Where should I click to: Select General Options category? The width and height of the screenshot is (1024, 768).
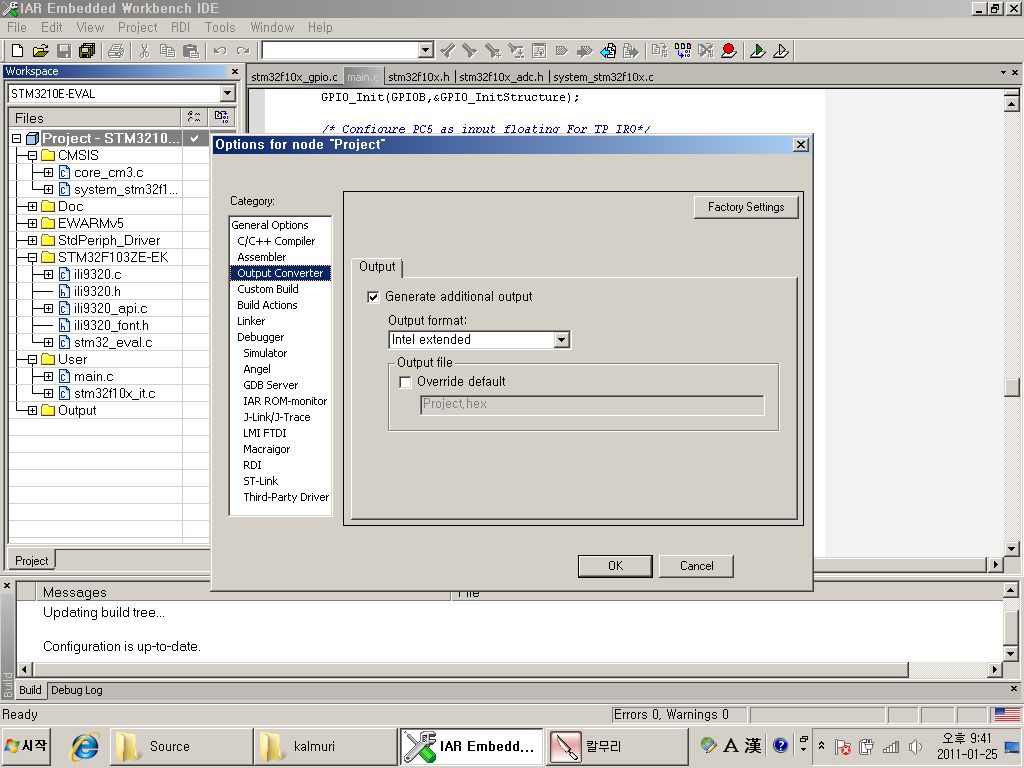pyautogui.click(x=270, y=225)
